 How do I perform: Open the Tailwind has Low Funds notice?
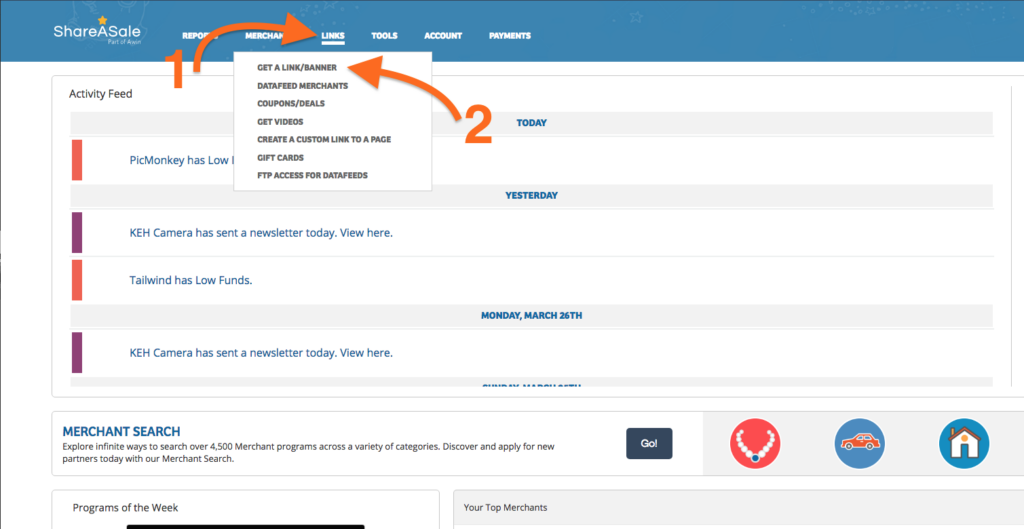(191, 280)
